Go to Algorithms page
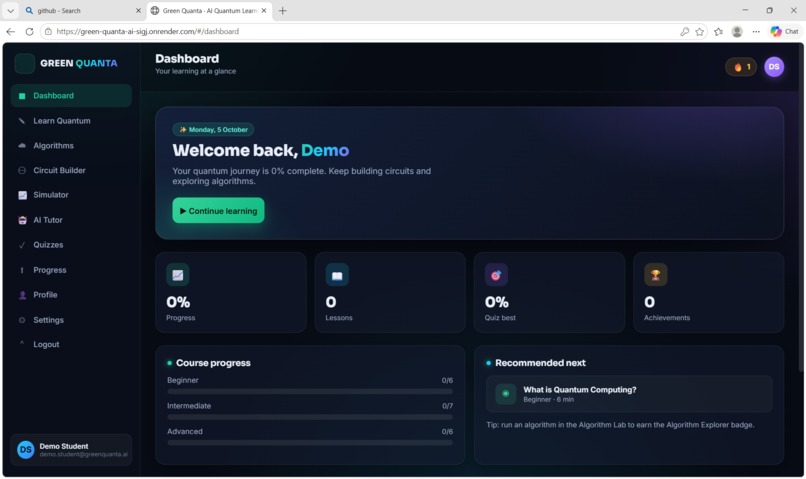Screen dimensions: 806x479 (71, 145)
